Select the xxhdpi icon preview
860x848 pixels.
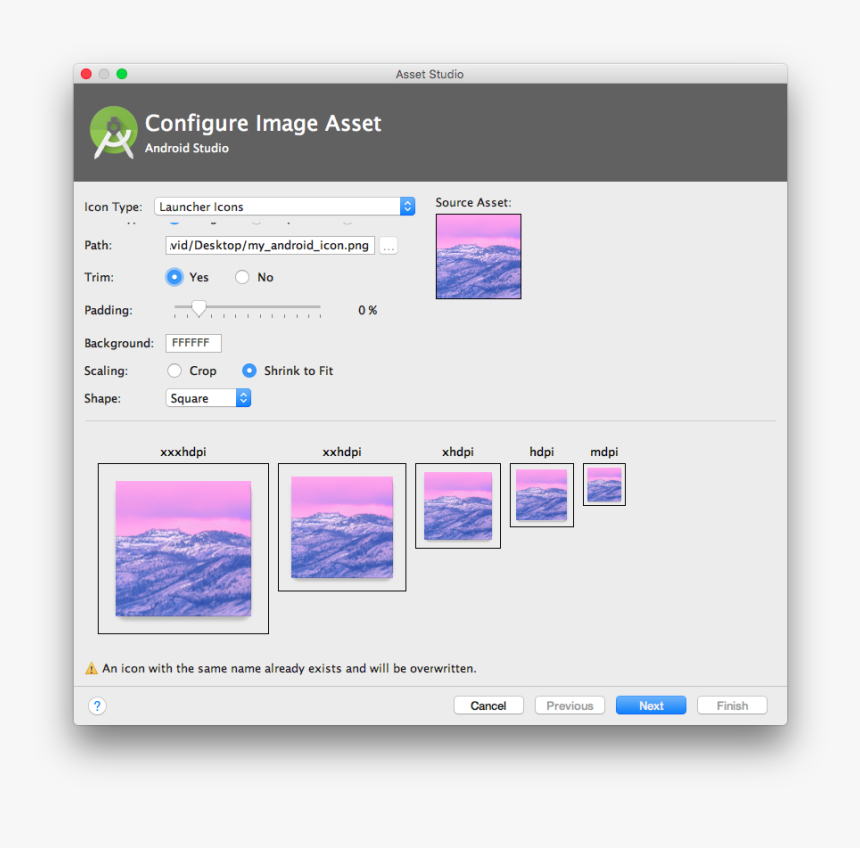click(342, 527)
